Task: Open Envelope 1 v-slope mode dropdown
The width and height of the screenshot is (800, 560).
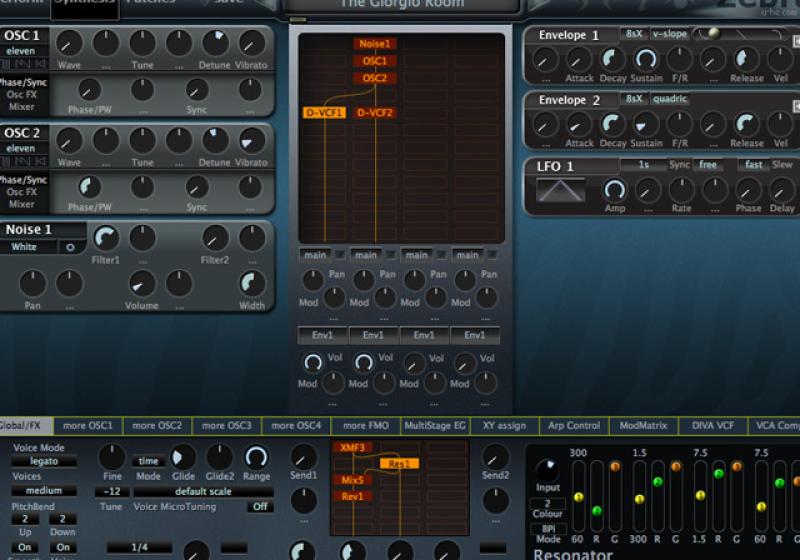Action: pyautogui.click(x=670, y=34)
